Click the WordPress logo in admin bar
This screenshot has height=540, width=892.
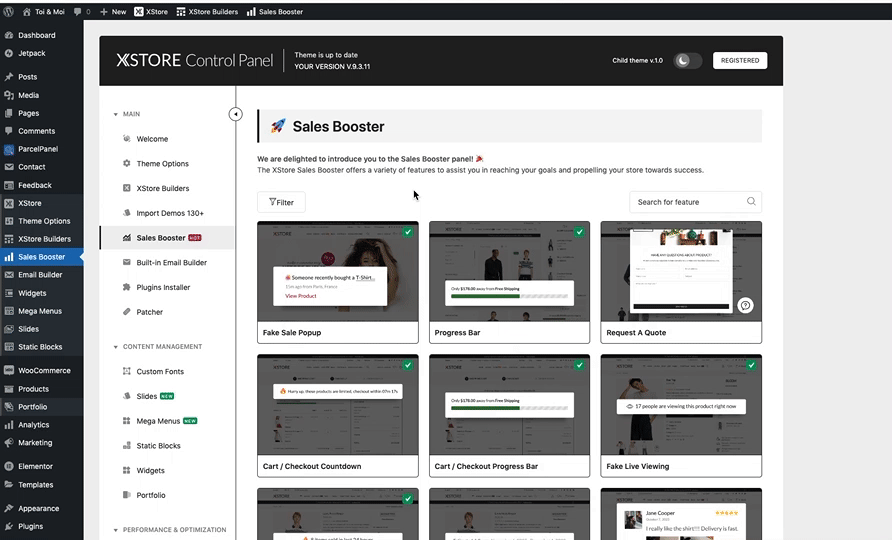8,11
